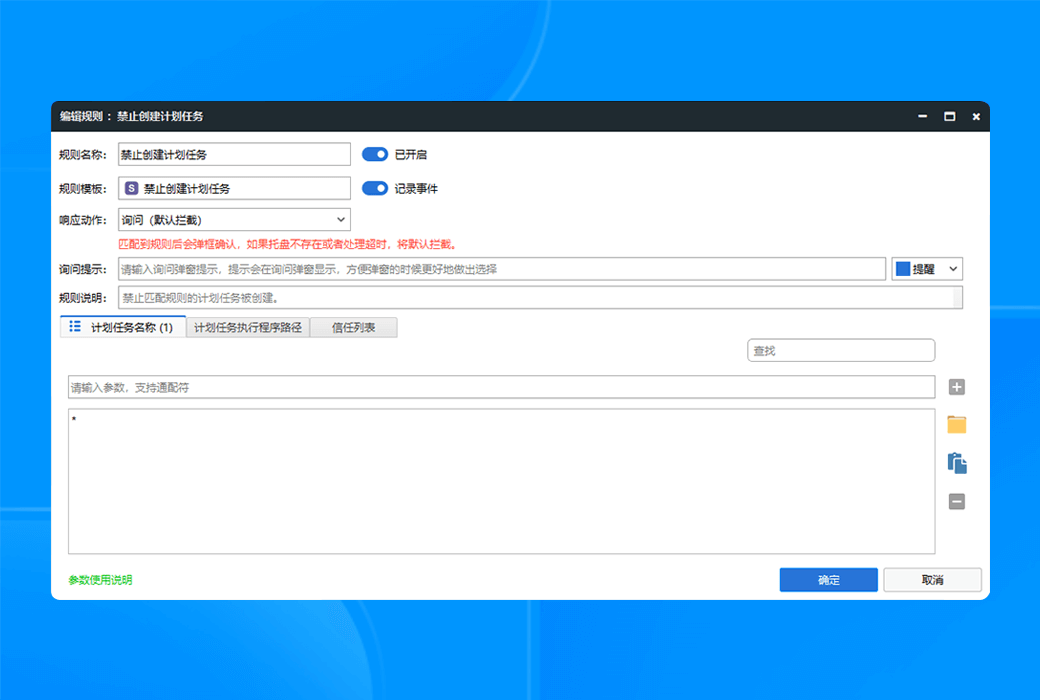This screenshot has width=1040, height=700.
Task: Click the 查找 search box
Action: pyautogui.click(x=841, y=350)
